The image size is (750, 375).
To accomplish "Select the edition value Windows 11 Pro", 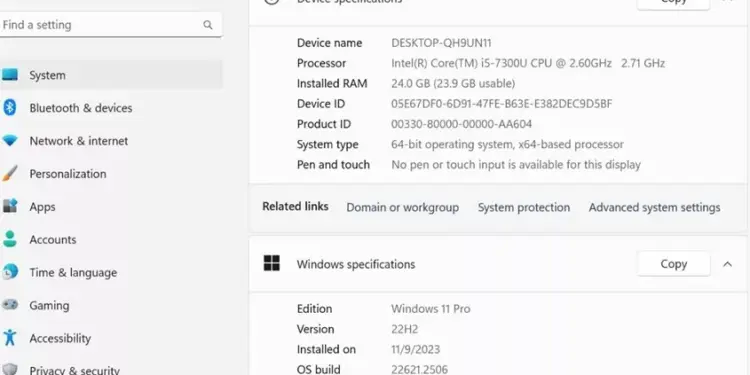I will tap(430, 309).
